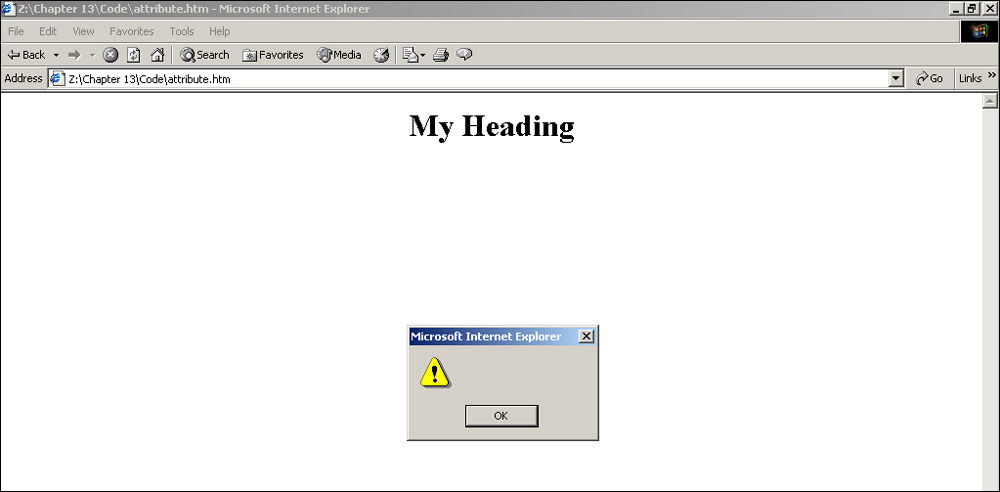Open the Favorites toolbar button
Viewport: 1000px width, 492px height.
(x=273, y=55)
